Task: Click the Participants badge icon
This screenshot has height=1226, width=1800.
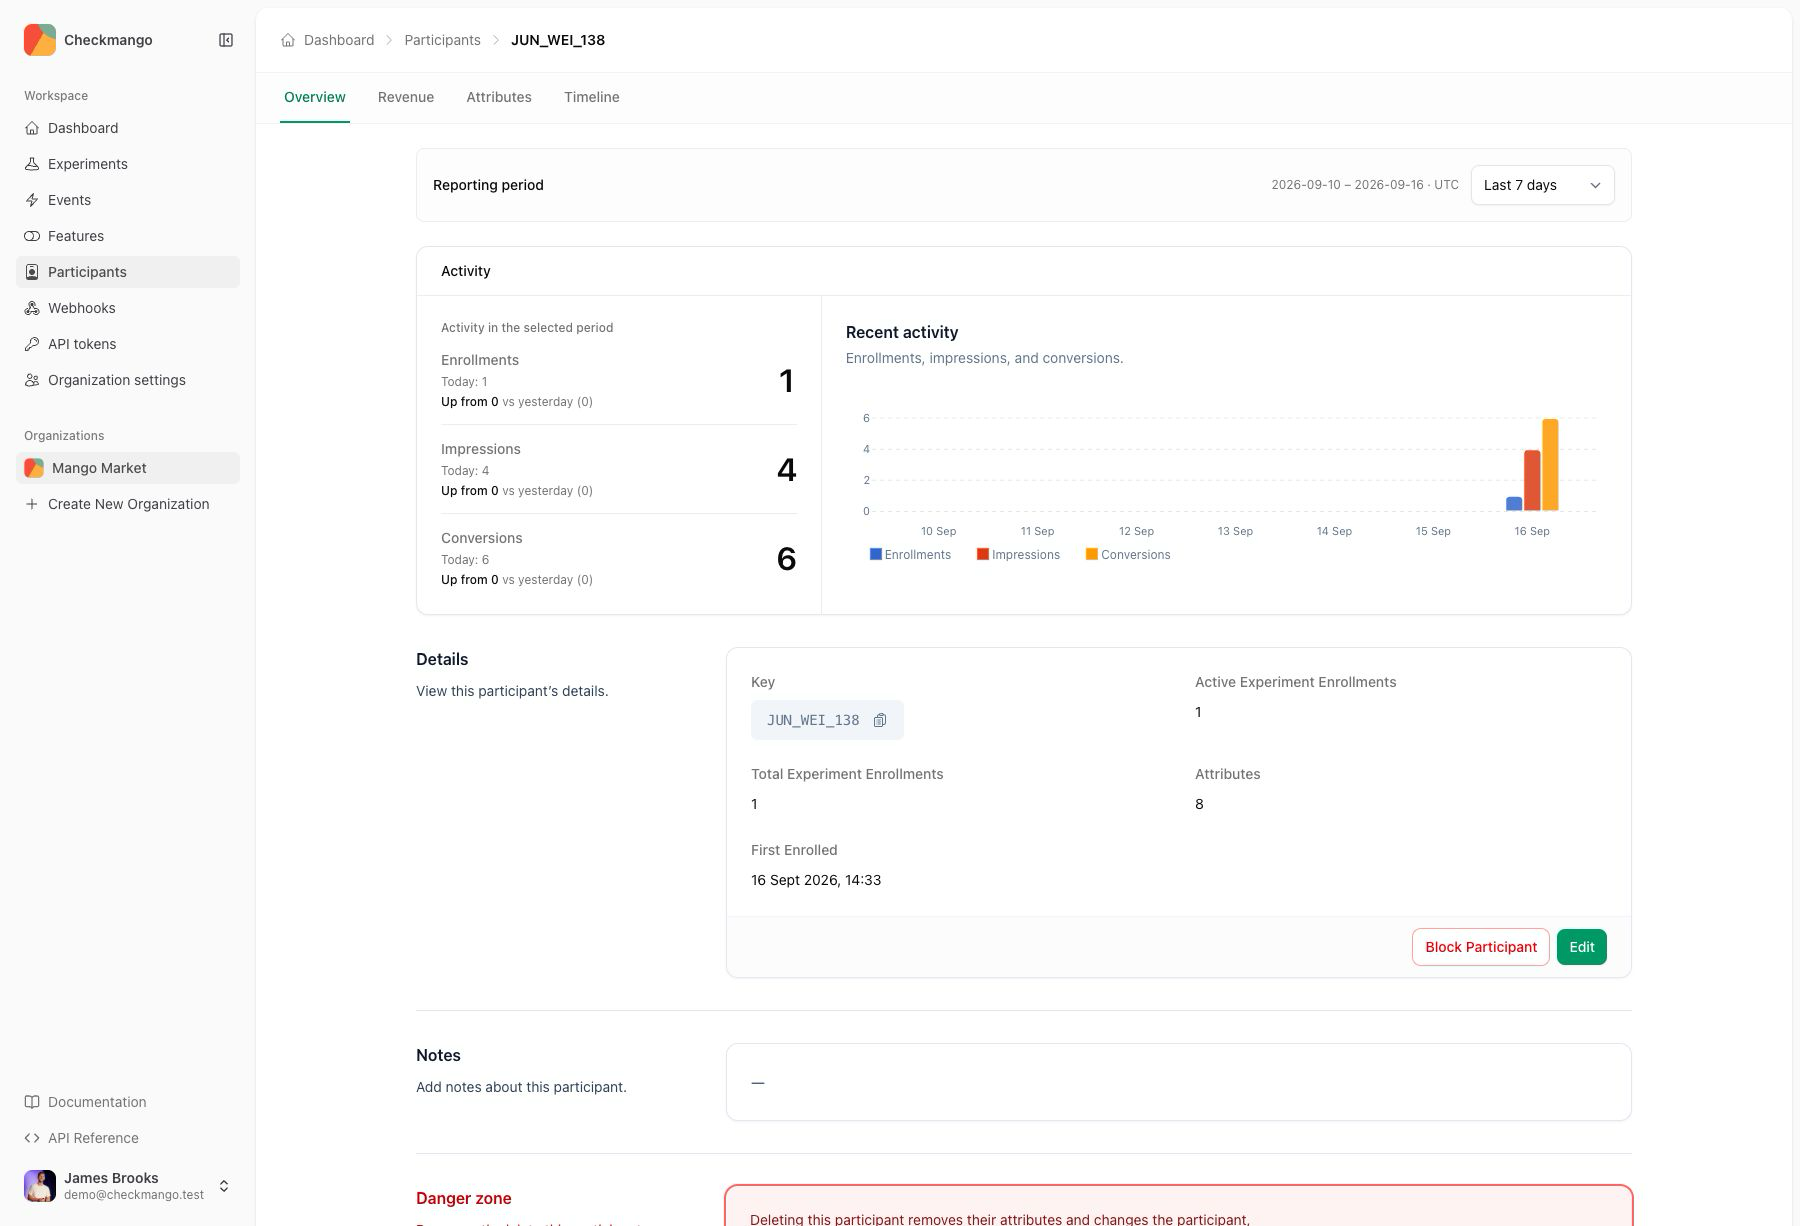Action: 32,272
